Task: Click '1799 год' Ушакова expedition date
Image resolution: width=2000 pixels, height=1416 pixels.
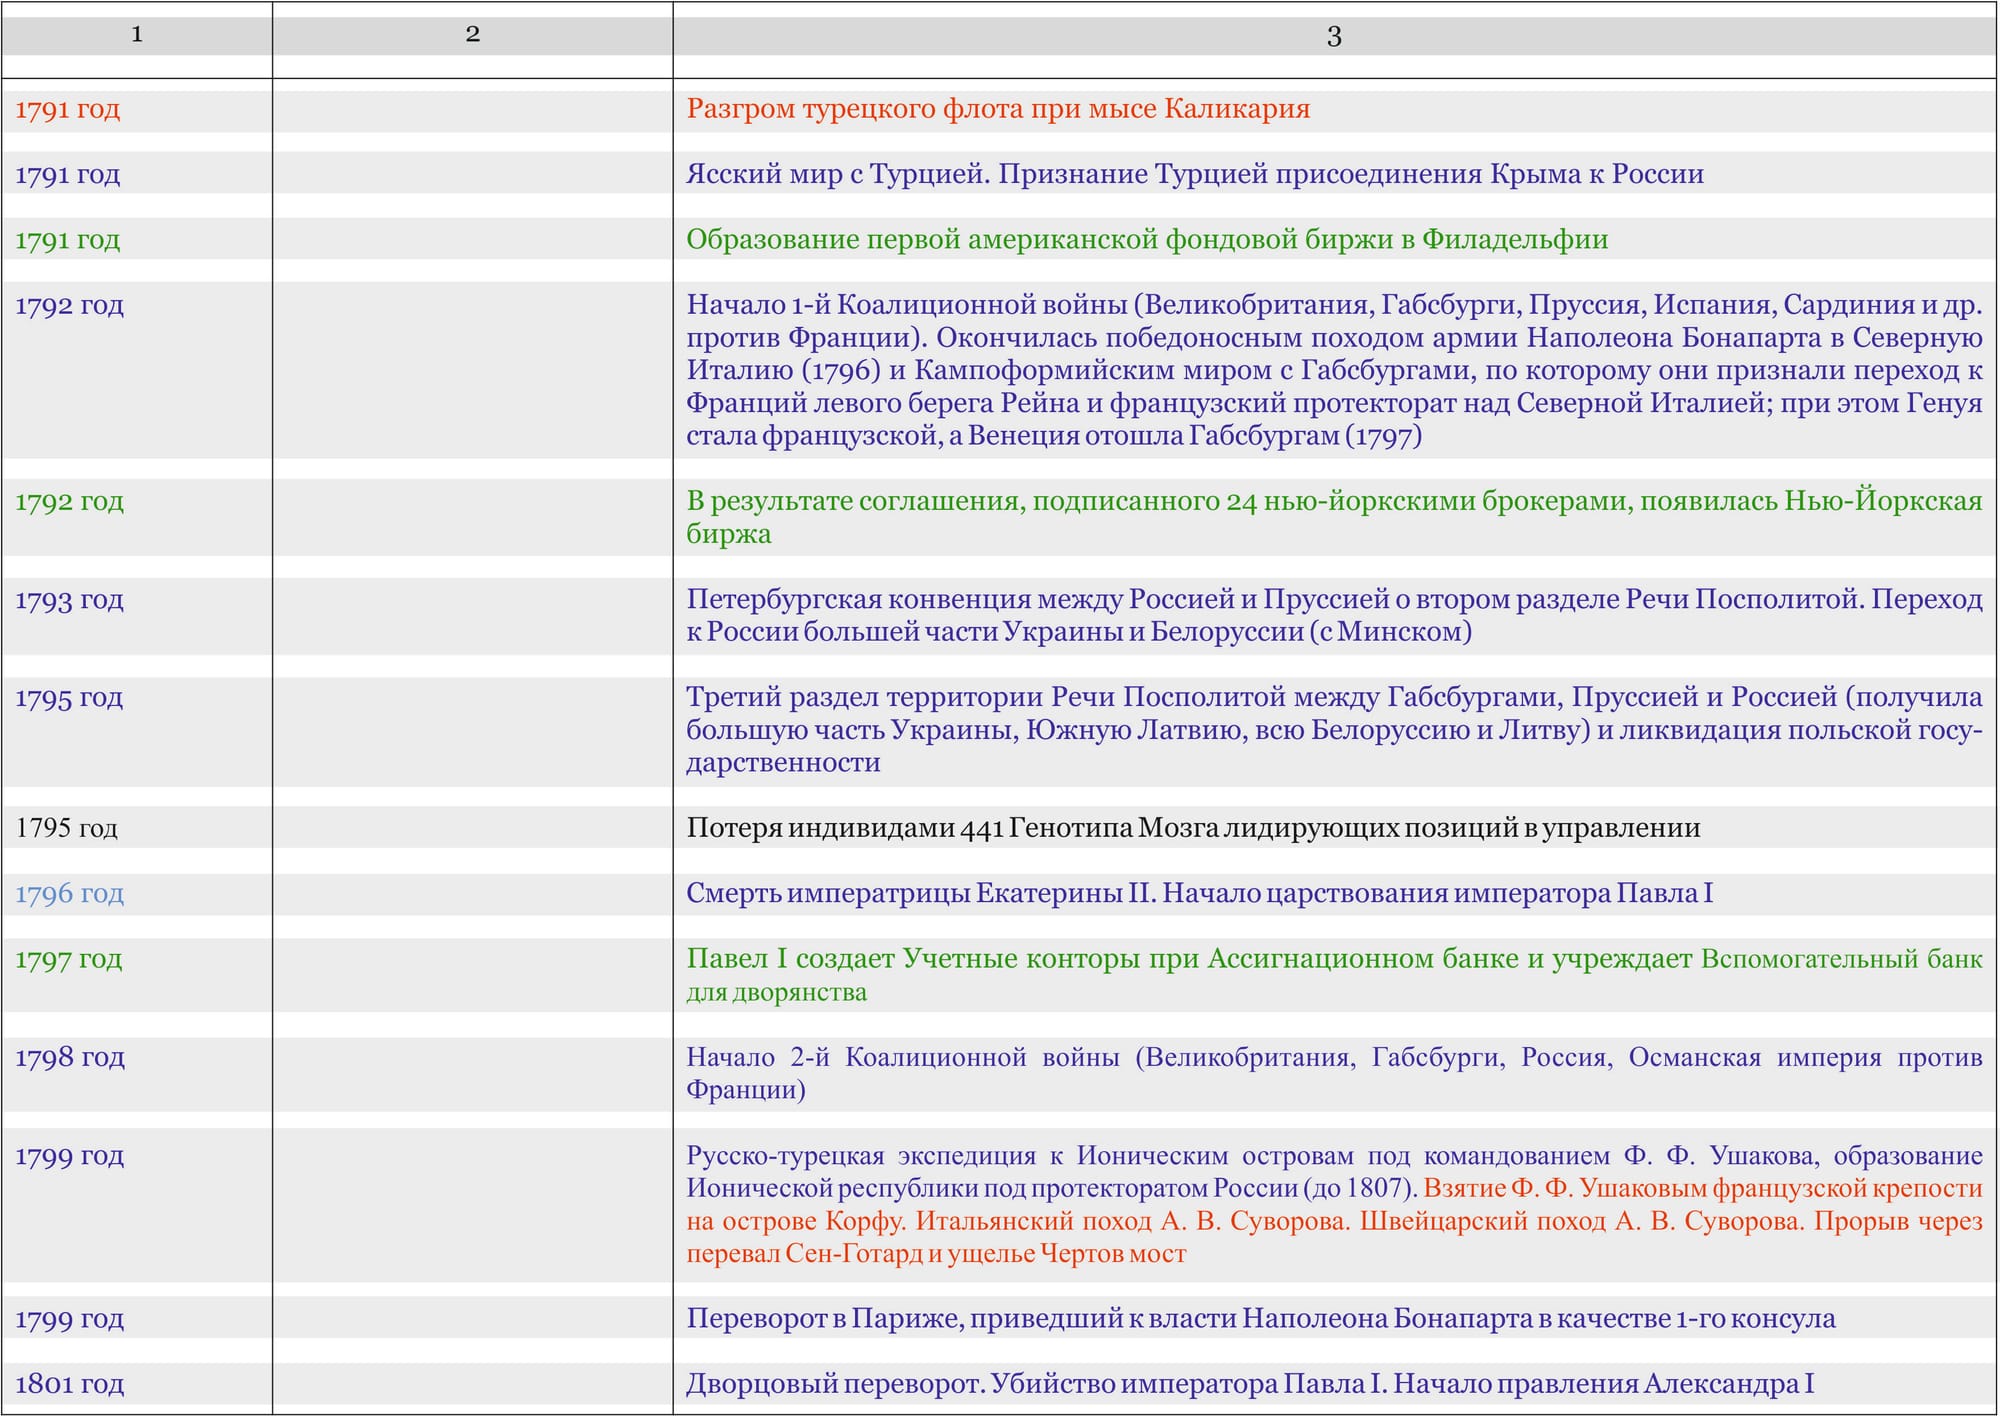Action: click(70, 1156)
